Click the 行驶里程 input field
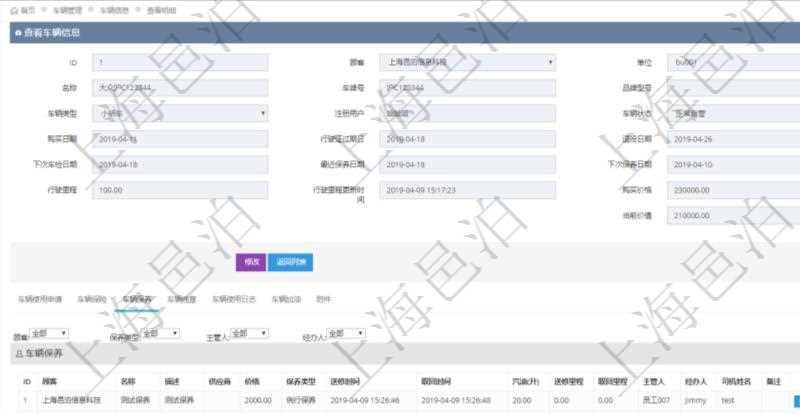This screenshot has height=414, width=800. [x=179, y=189]
